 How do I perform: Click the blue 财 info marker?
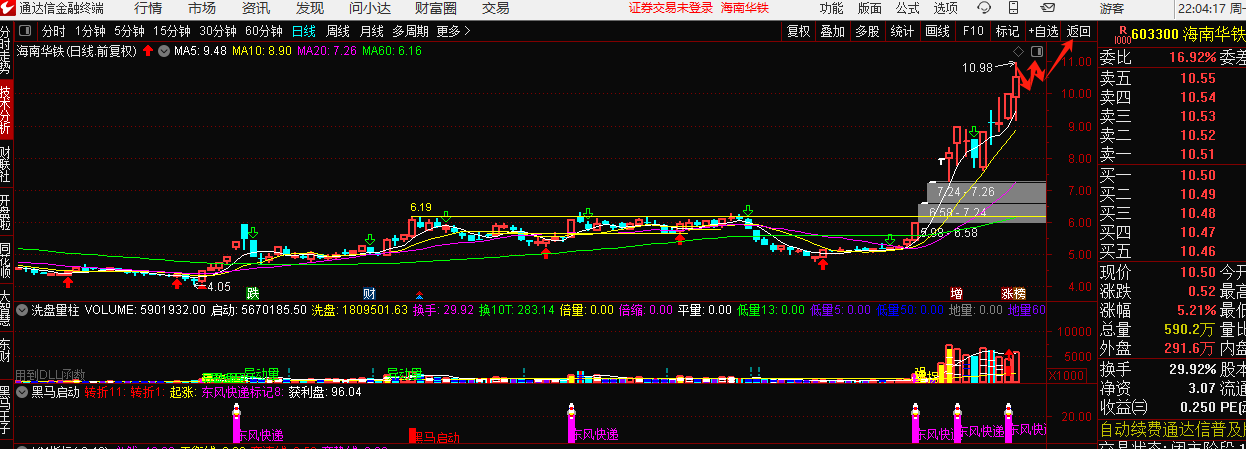click(369, 293)
